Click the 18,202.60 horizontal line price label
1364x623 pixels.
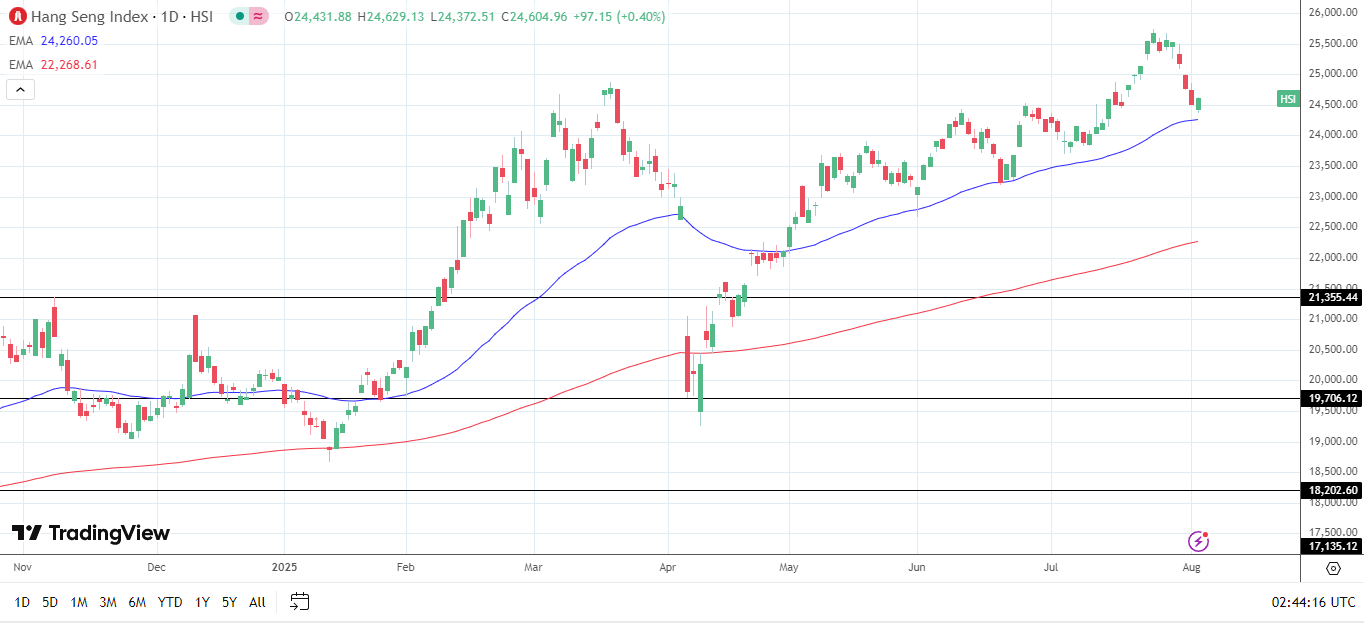click(1331, 490)
